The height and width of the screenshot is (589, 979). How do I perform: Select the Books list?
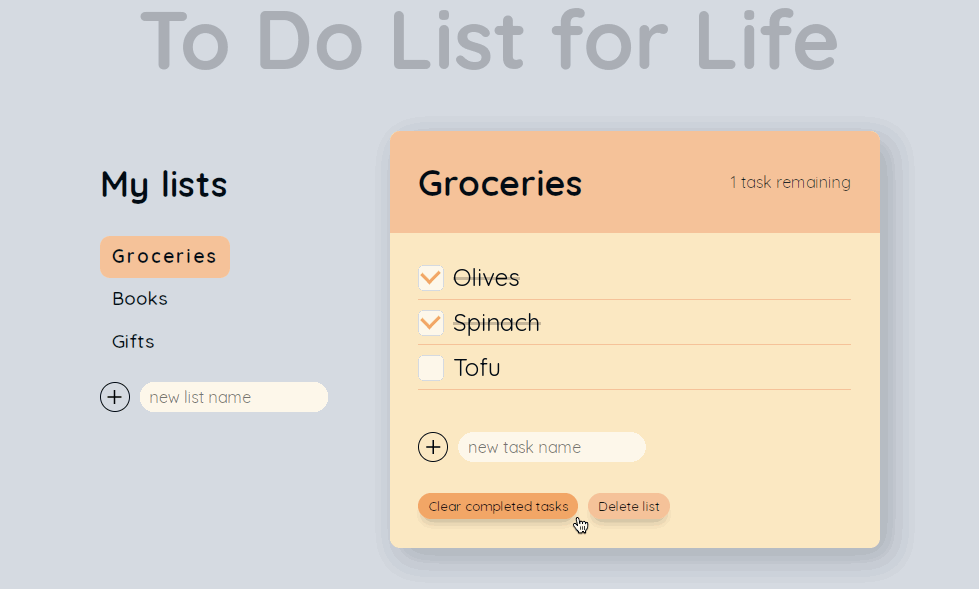(140, 298)
